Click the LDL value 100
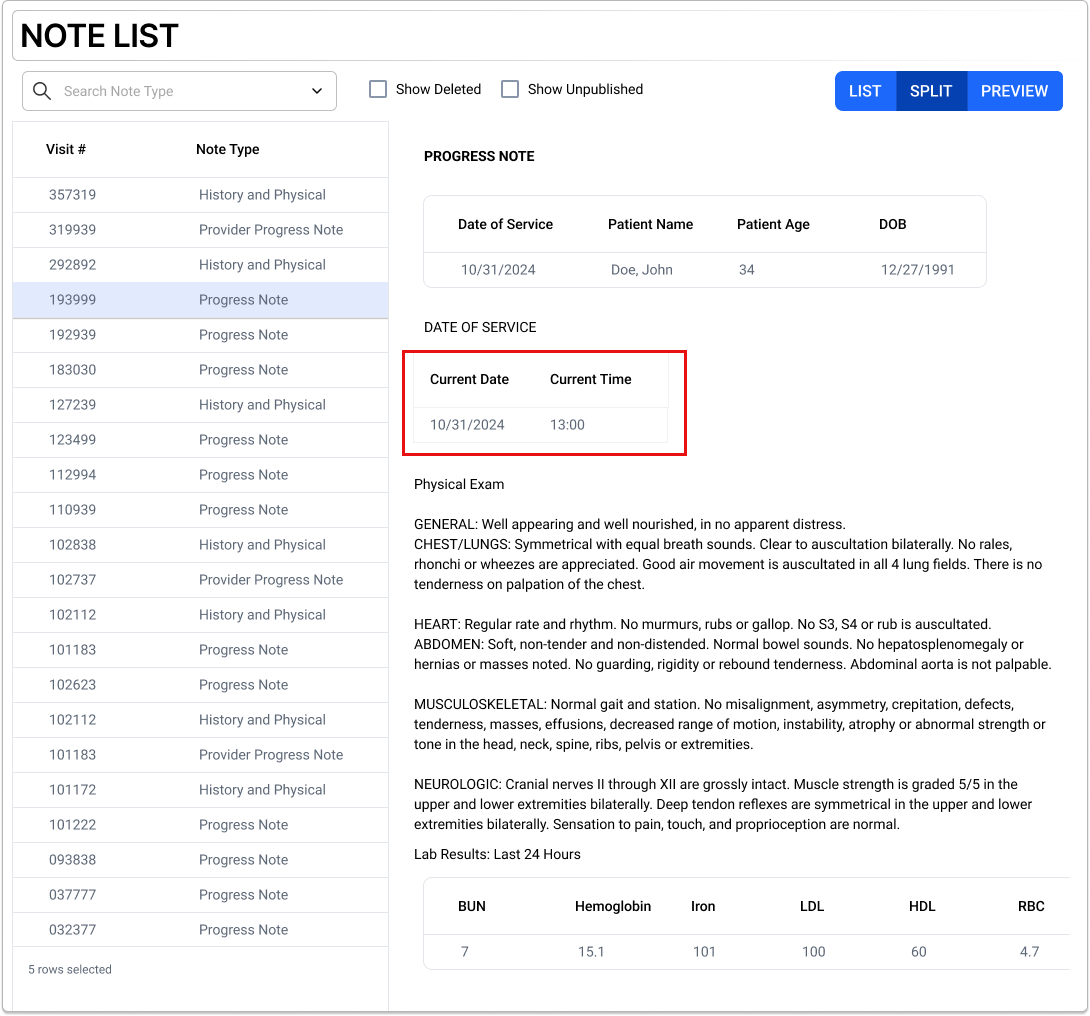 click(814, 952)
